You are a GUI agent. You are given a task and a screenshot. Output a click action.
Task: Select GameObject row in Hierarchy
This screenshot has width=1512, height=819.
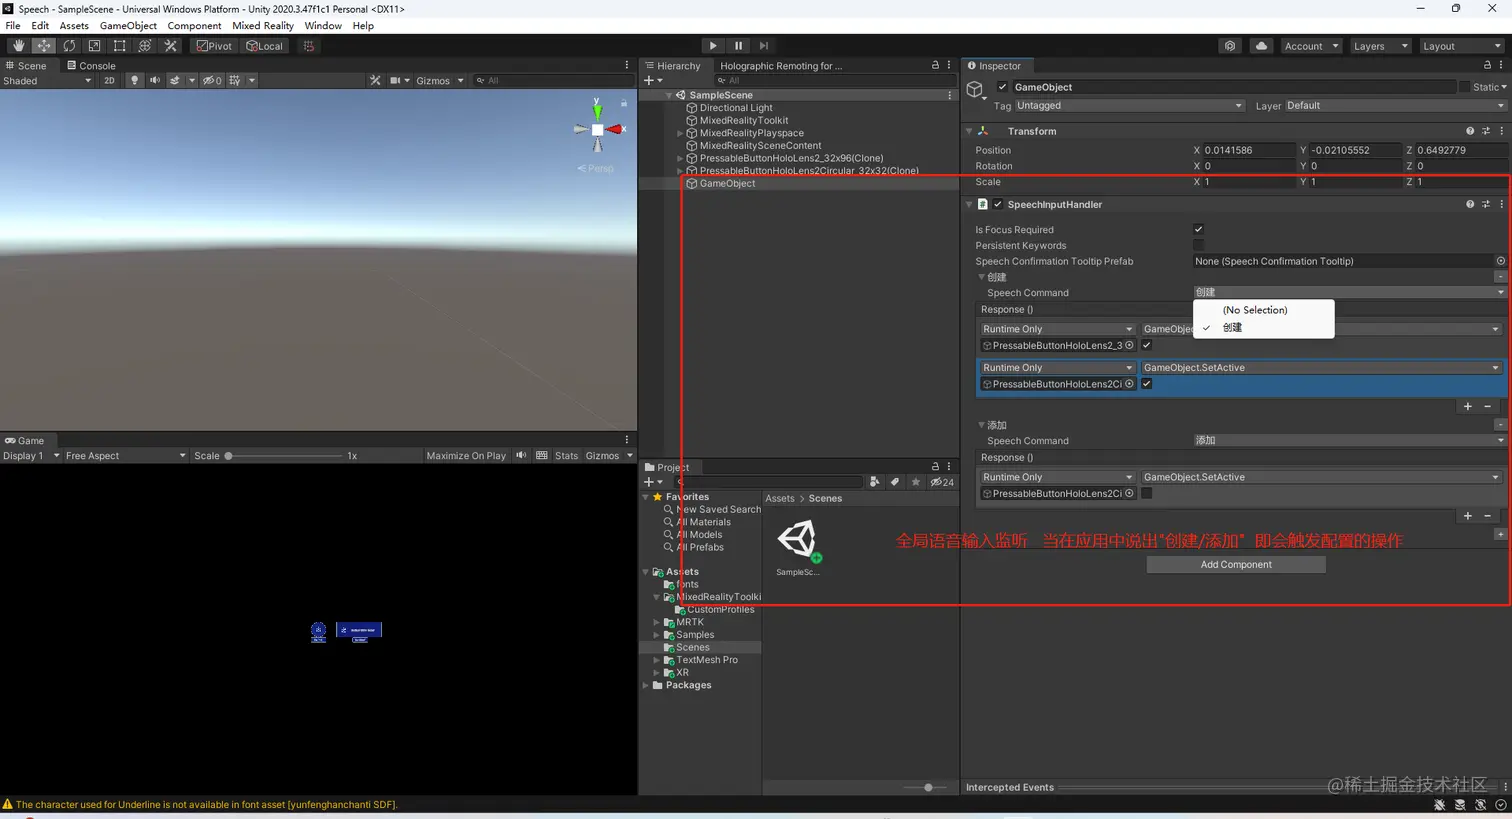(799, 184)
